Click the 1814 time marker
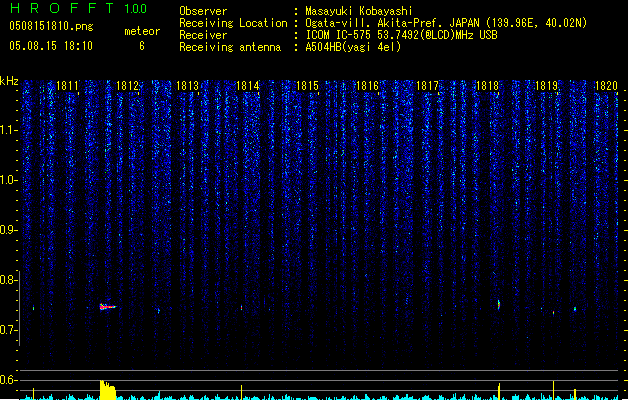 coord(248,86)
